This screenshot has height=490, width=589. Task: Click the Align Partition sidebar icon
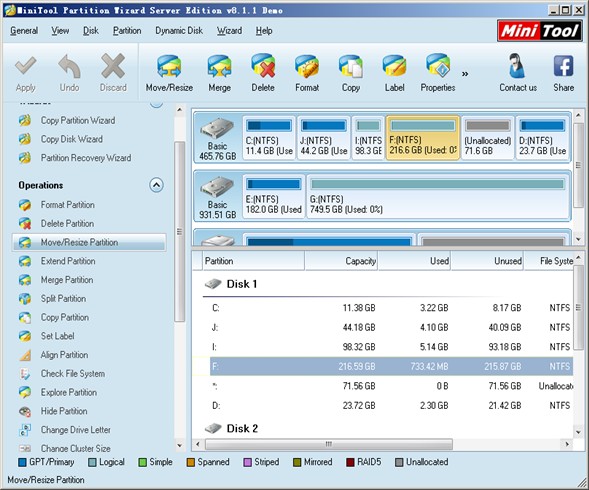point(25,355)
